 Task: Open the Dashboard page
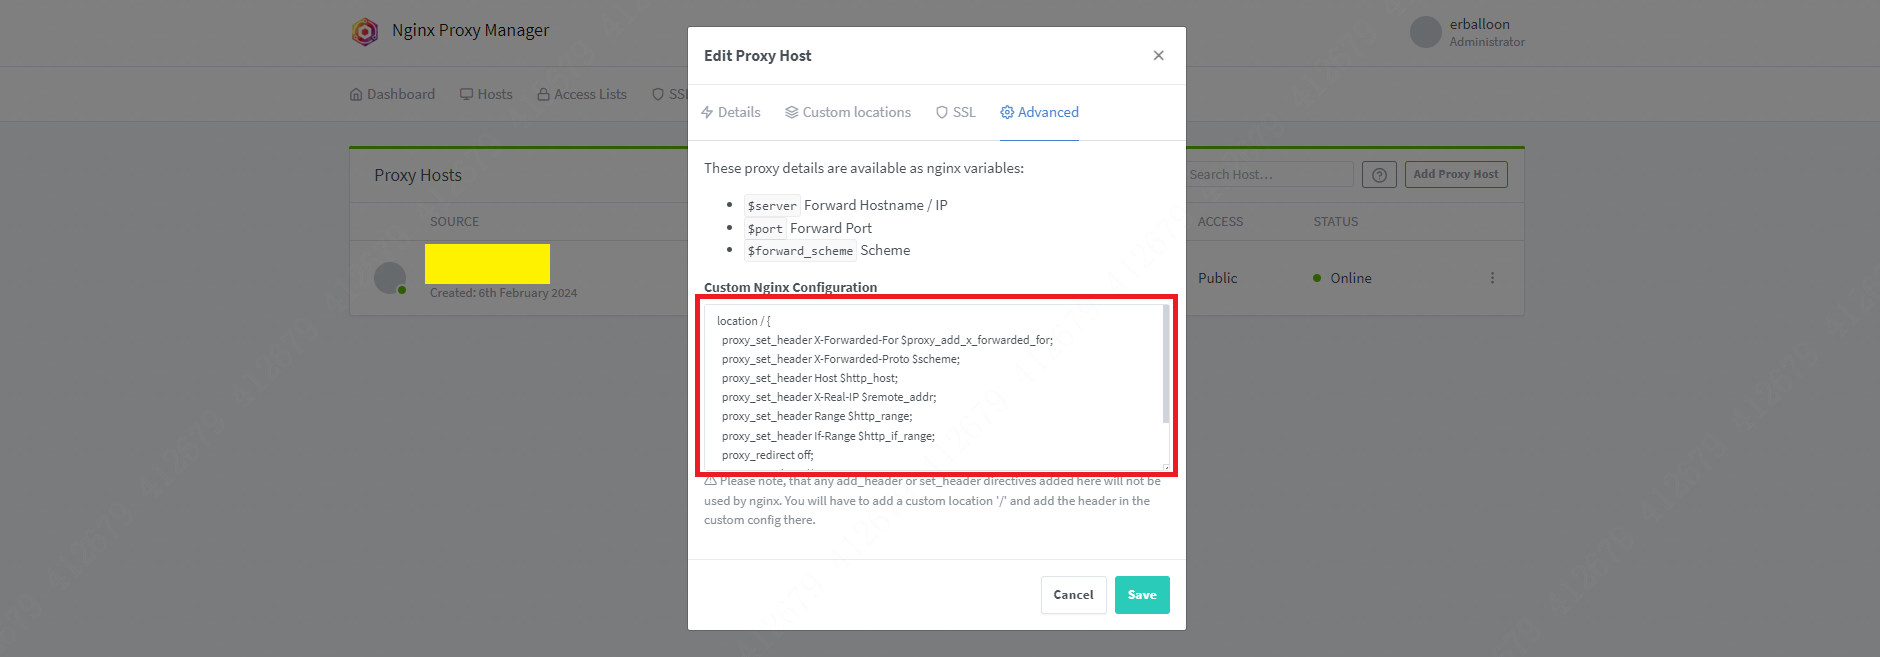tap(392, 94)
